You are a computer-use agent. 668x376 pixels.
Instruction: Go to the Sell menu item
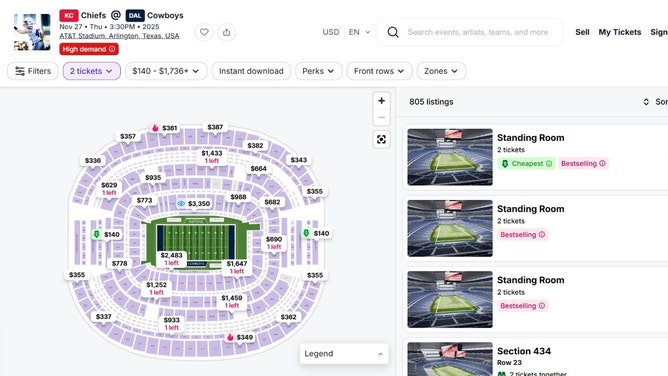tap(582, 32)
